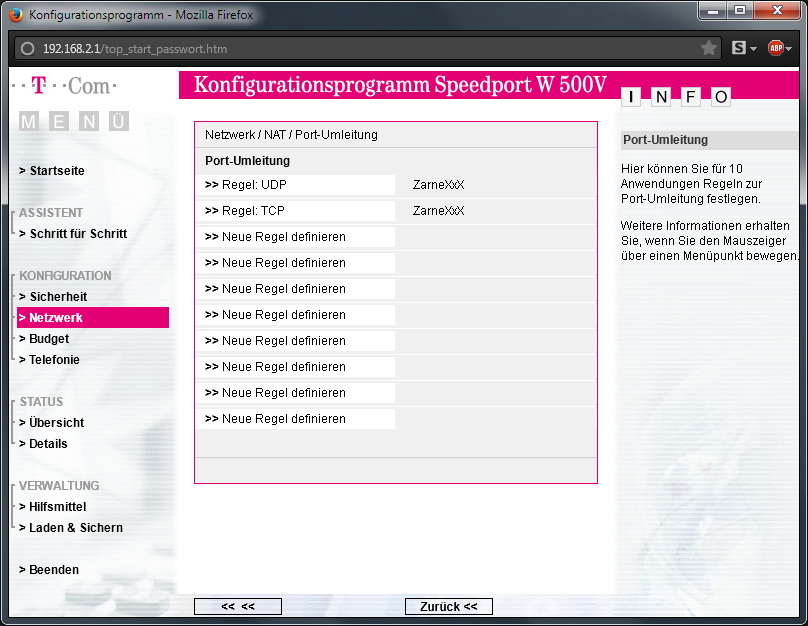Open the Regel: TCP rule

pyautogui.click(x=295, y=211)
